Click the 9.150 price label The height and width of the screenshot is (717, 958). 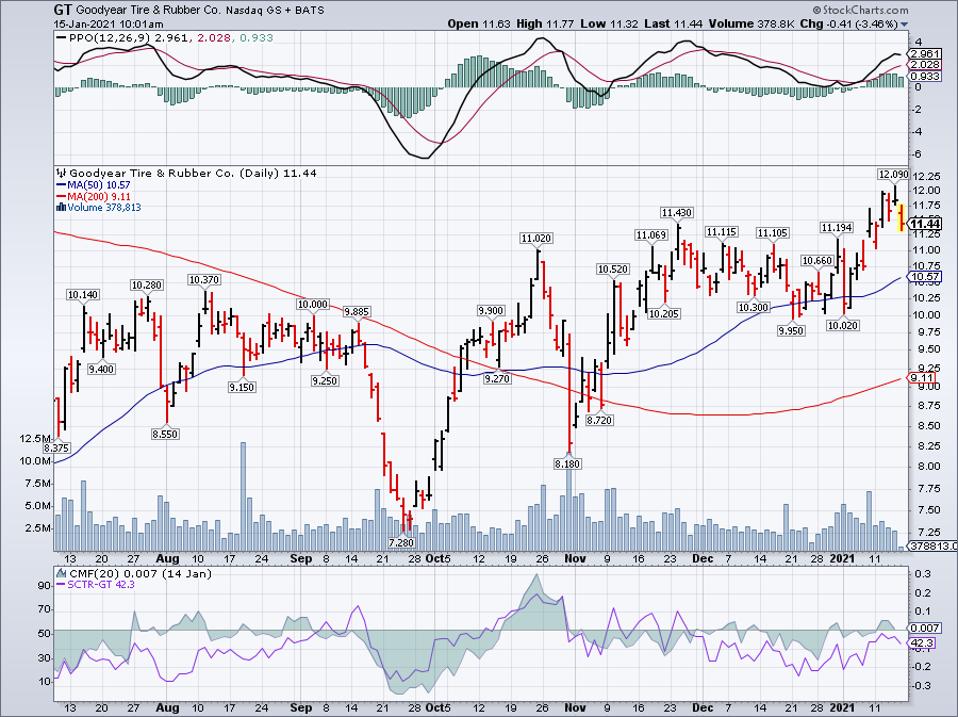click(242, 387)
